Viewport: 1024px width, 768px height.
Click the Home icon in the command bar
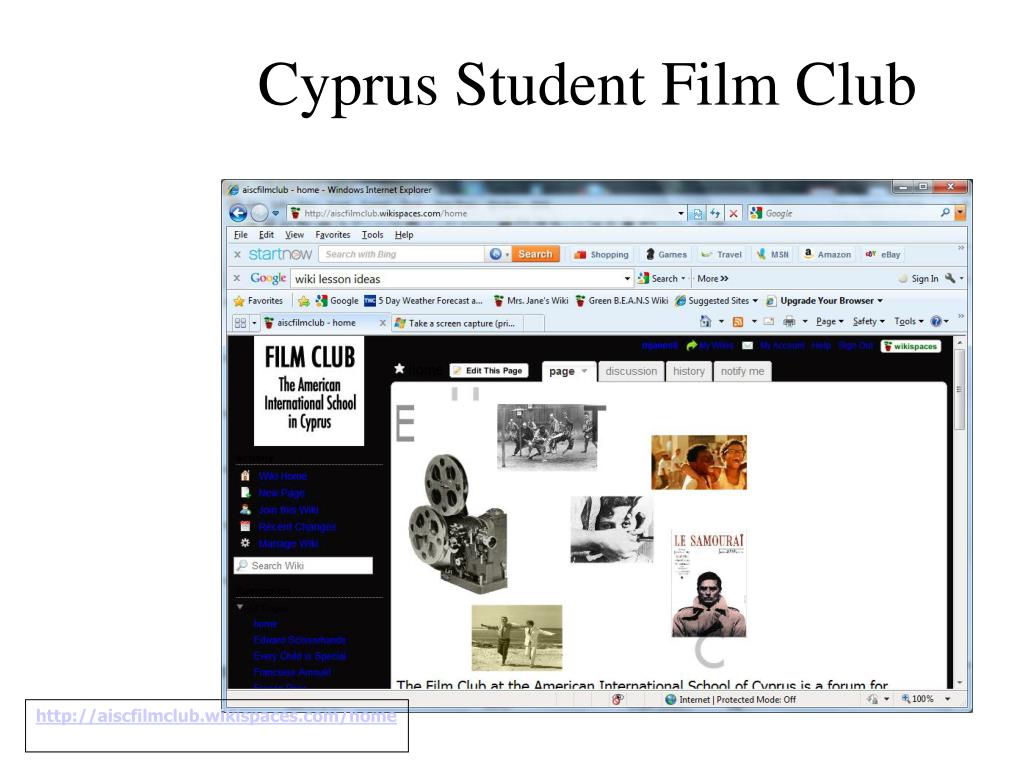pyautogui.click(x=705, y=321)
